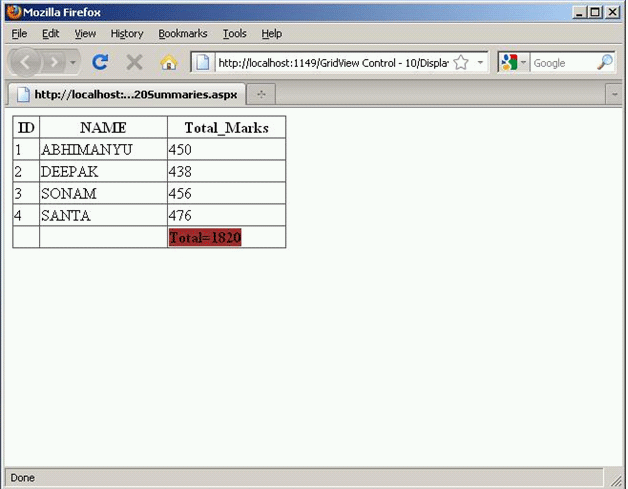
Task: Open the Tools menu
Action: tap(234, 34)
